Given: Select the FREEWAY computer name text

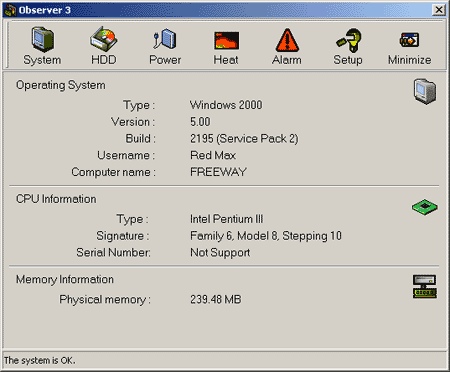Looking at the screenshot, I should pos(218,172).
